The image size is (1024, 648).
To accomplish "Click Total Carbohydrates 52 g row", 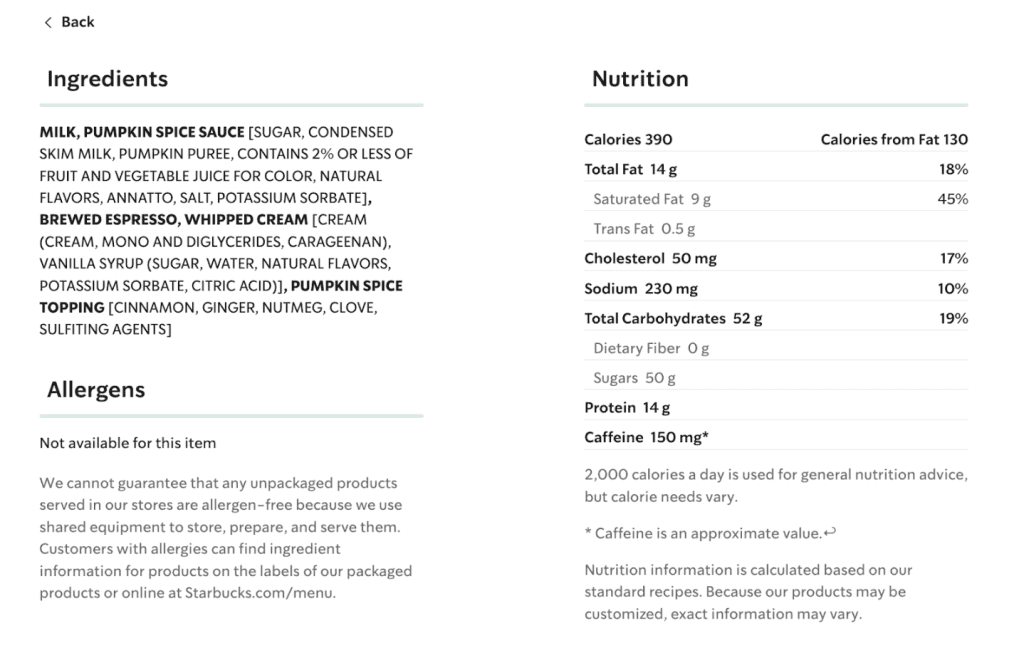I will pyautogui.click(x=776, y=319).
